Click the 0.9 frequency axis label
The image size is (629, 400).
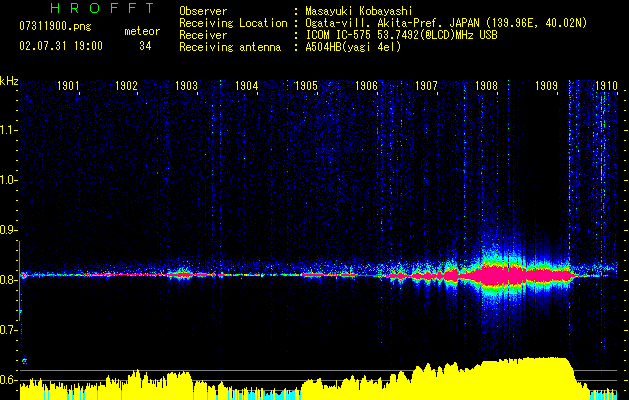tap(8, 230)
